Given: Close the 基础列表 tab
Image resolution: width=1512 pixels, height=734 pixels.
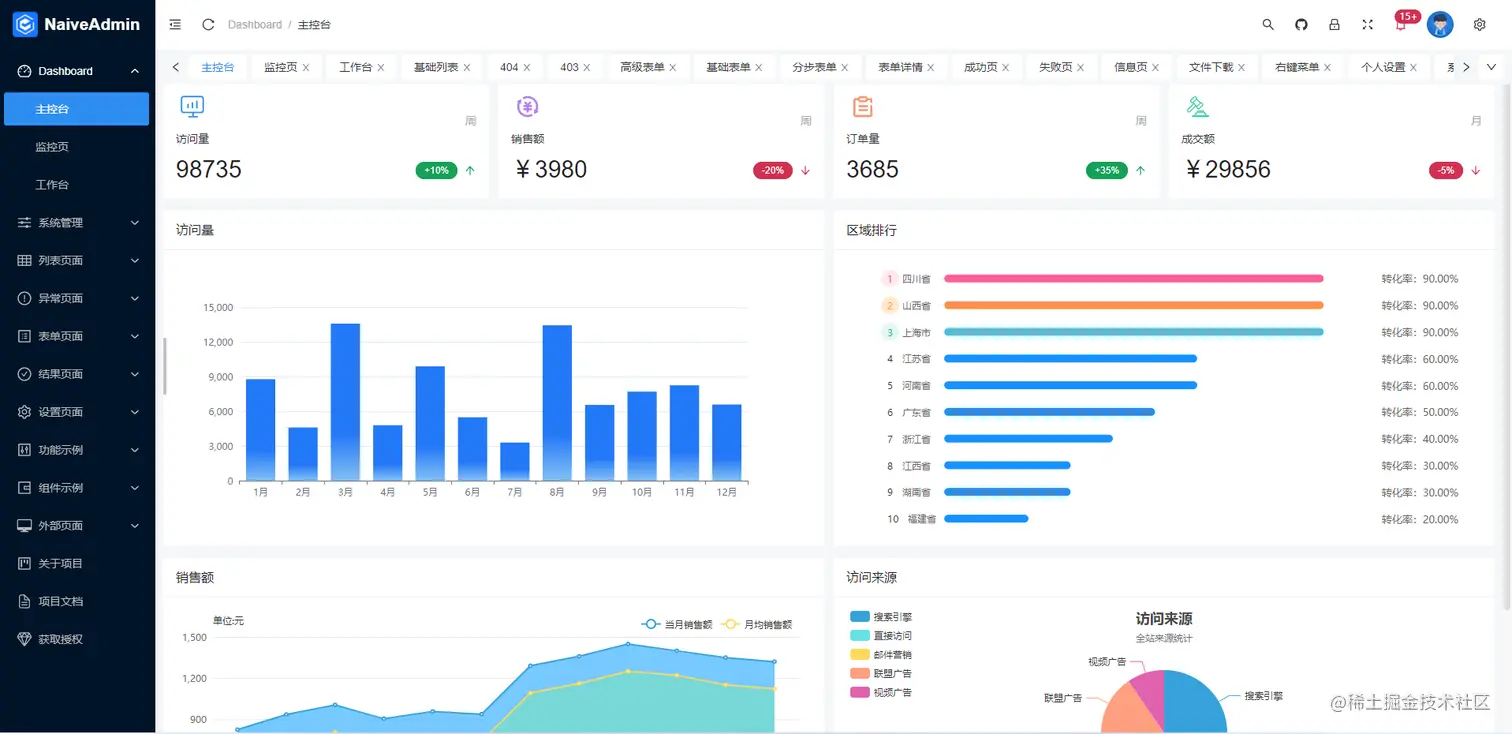Looking at the screenshot, I should tap(467, 68).
